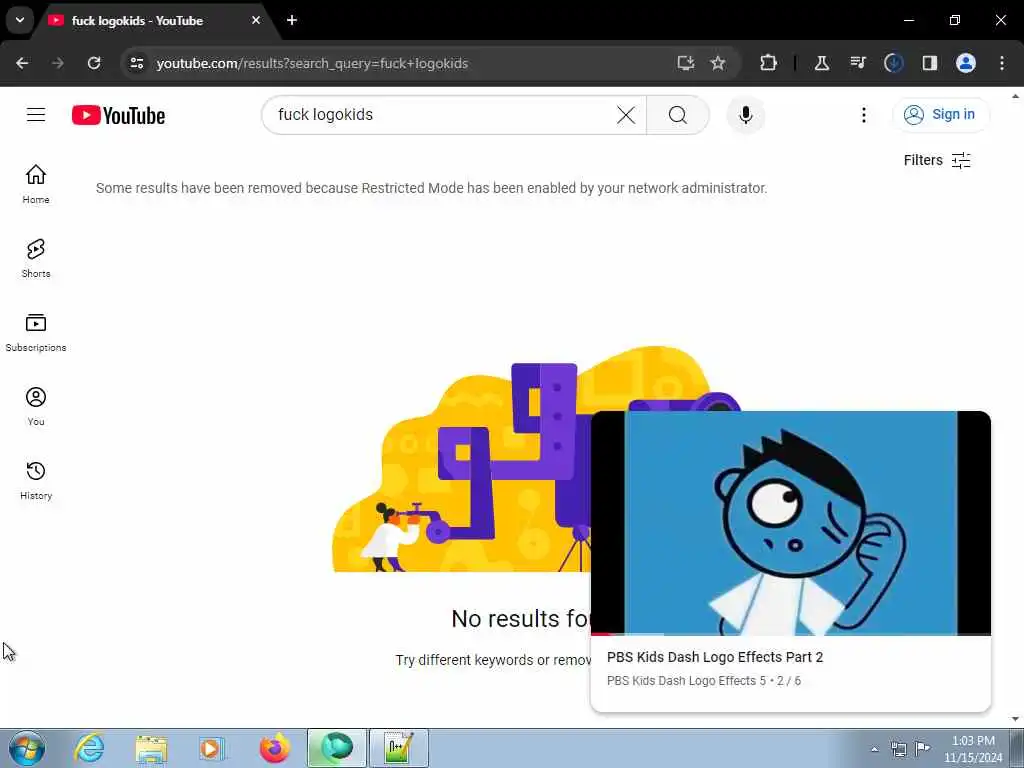Open PBS Kids Dash Logo Effects Part 2 title
The image size is (1024, 768).
tap(714, 657)
